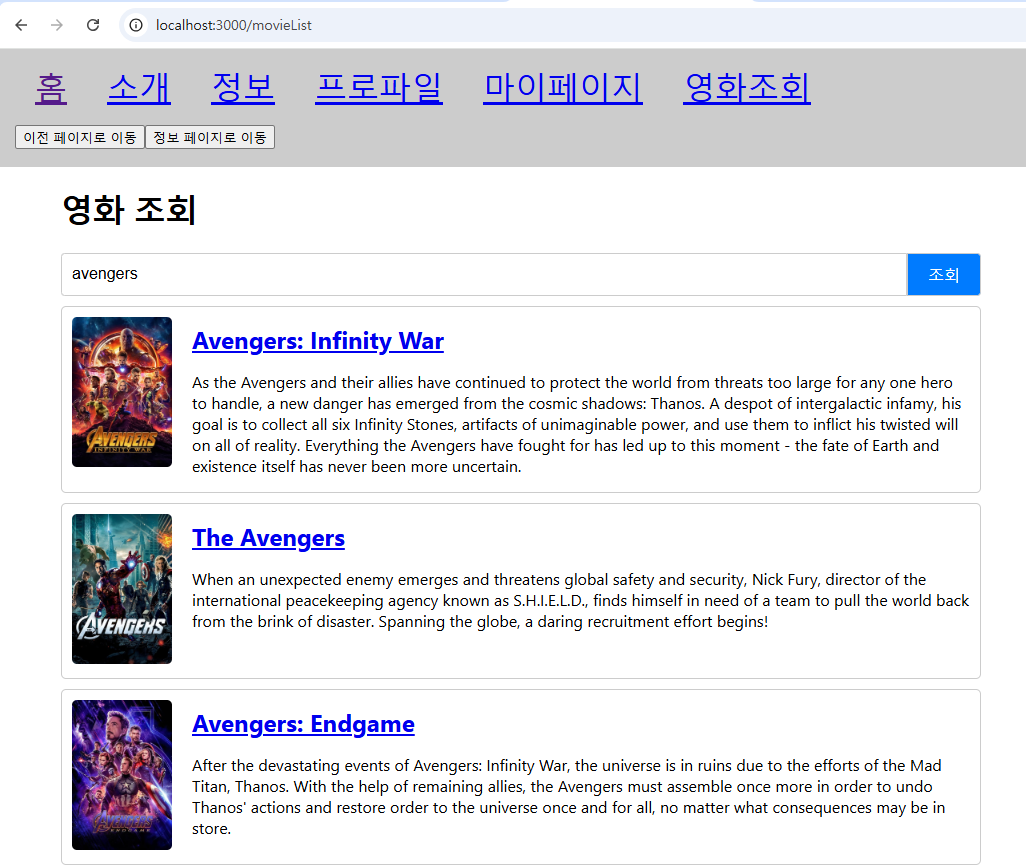Click the 영화 조회 page heading
This screenshot has height=867, width=1026.
[129, 210]
